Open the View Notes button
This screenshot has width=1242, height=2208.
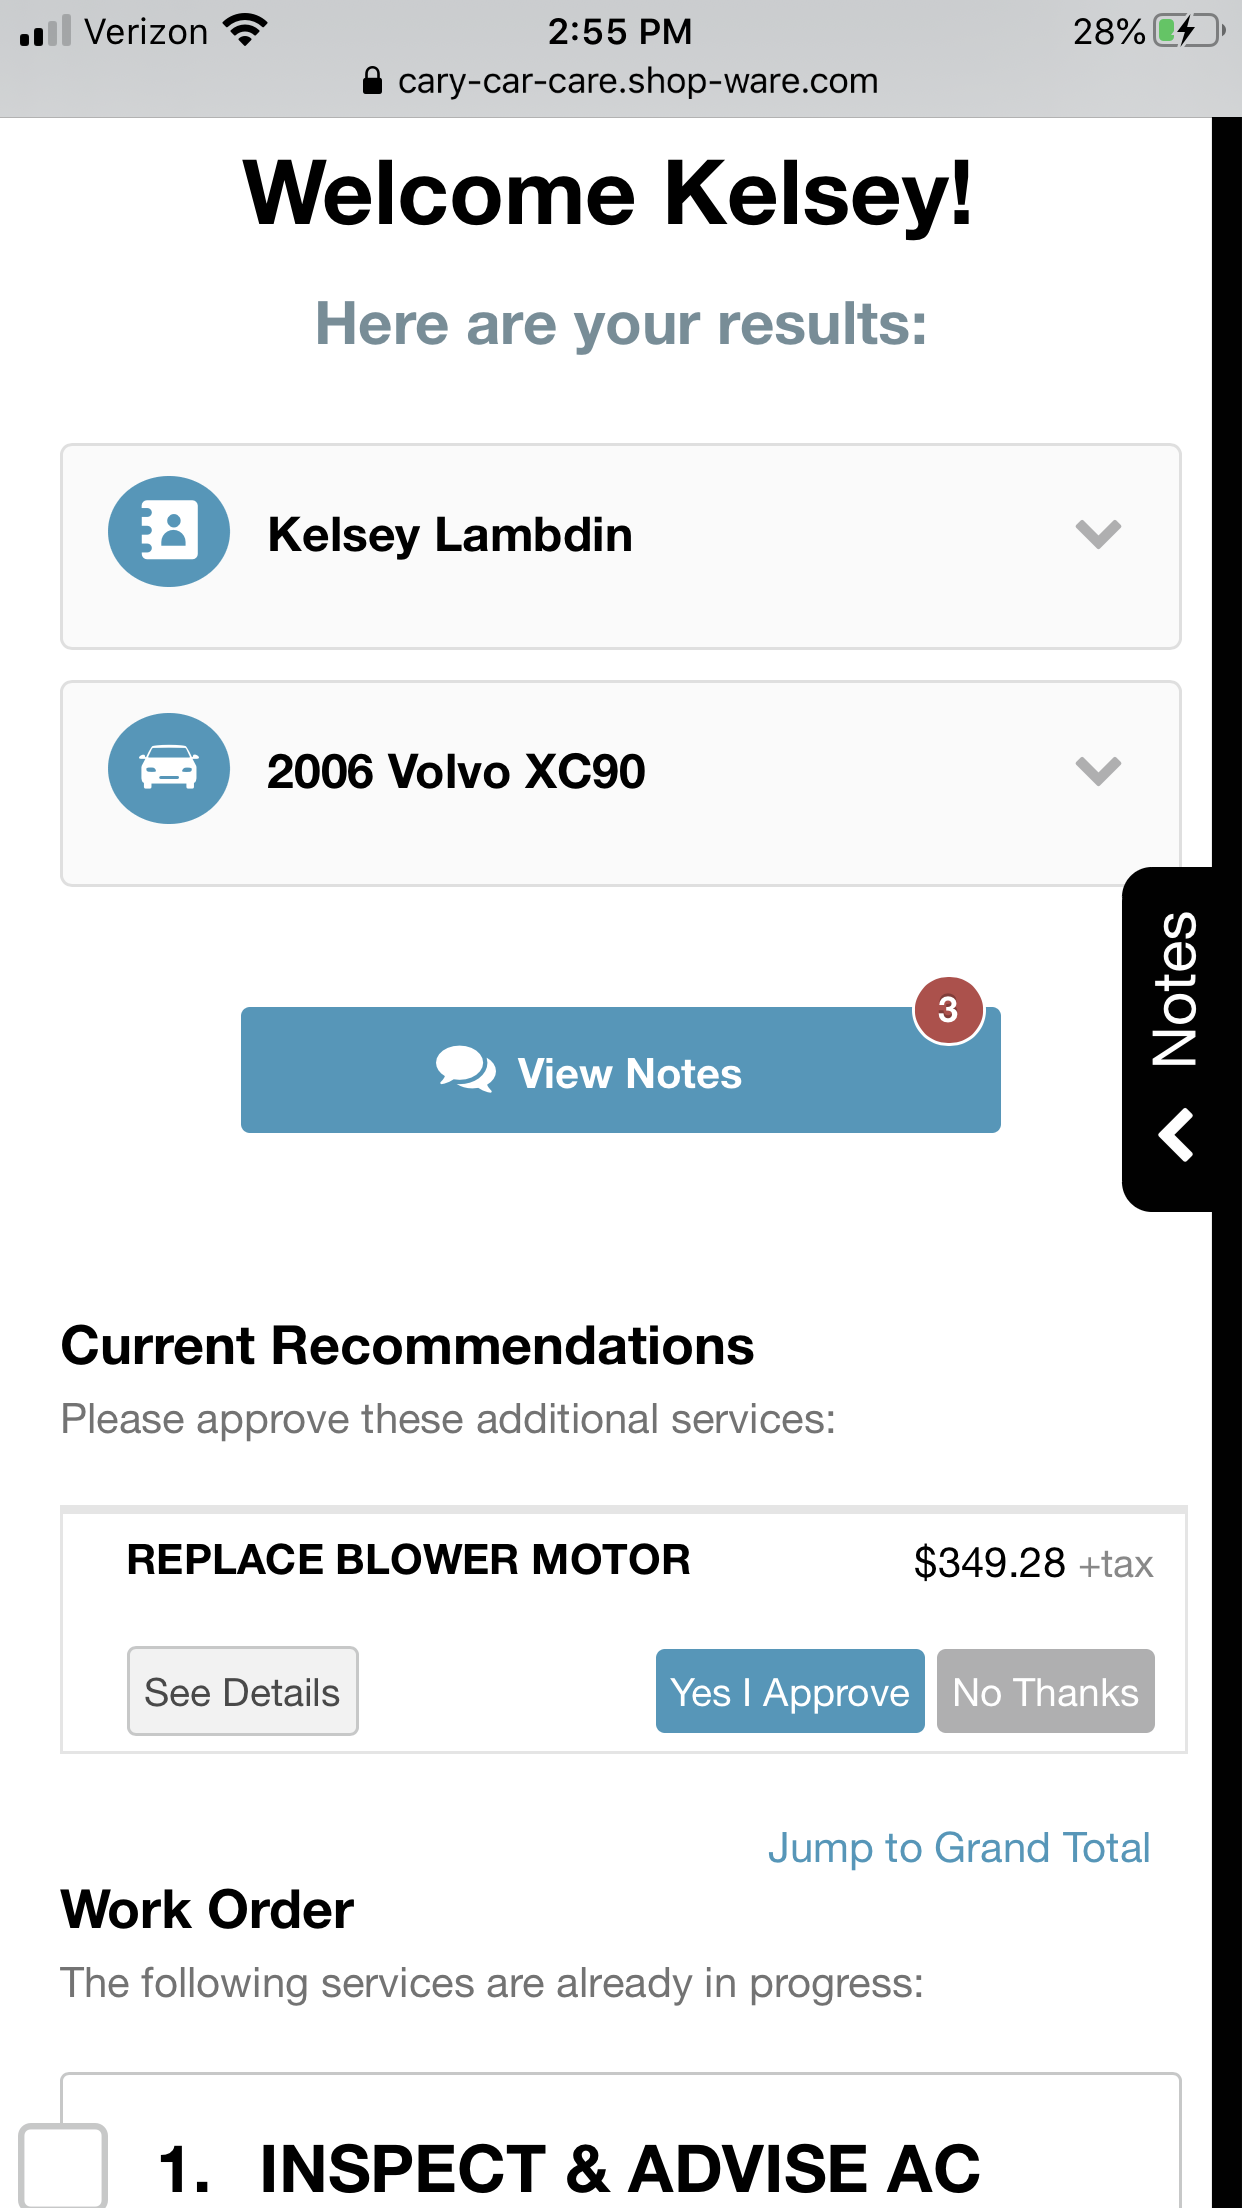(x=620, y=1070)
